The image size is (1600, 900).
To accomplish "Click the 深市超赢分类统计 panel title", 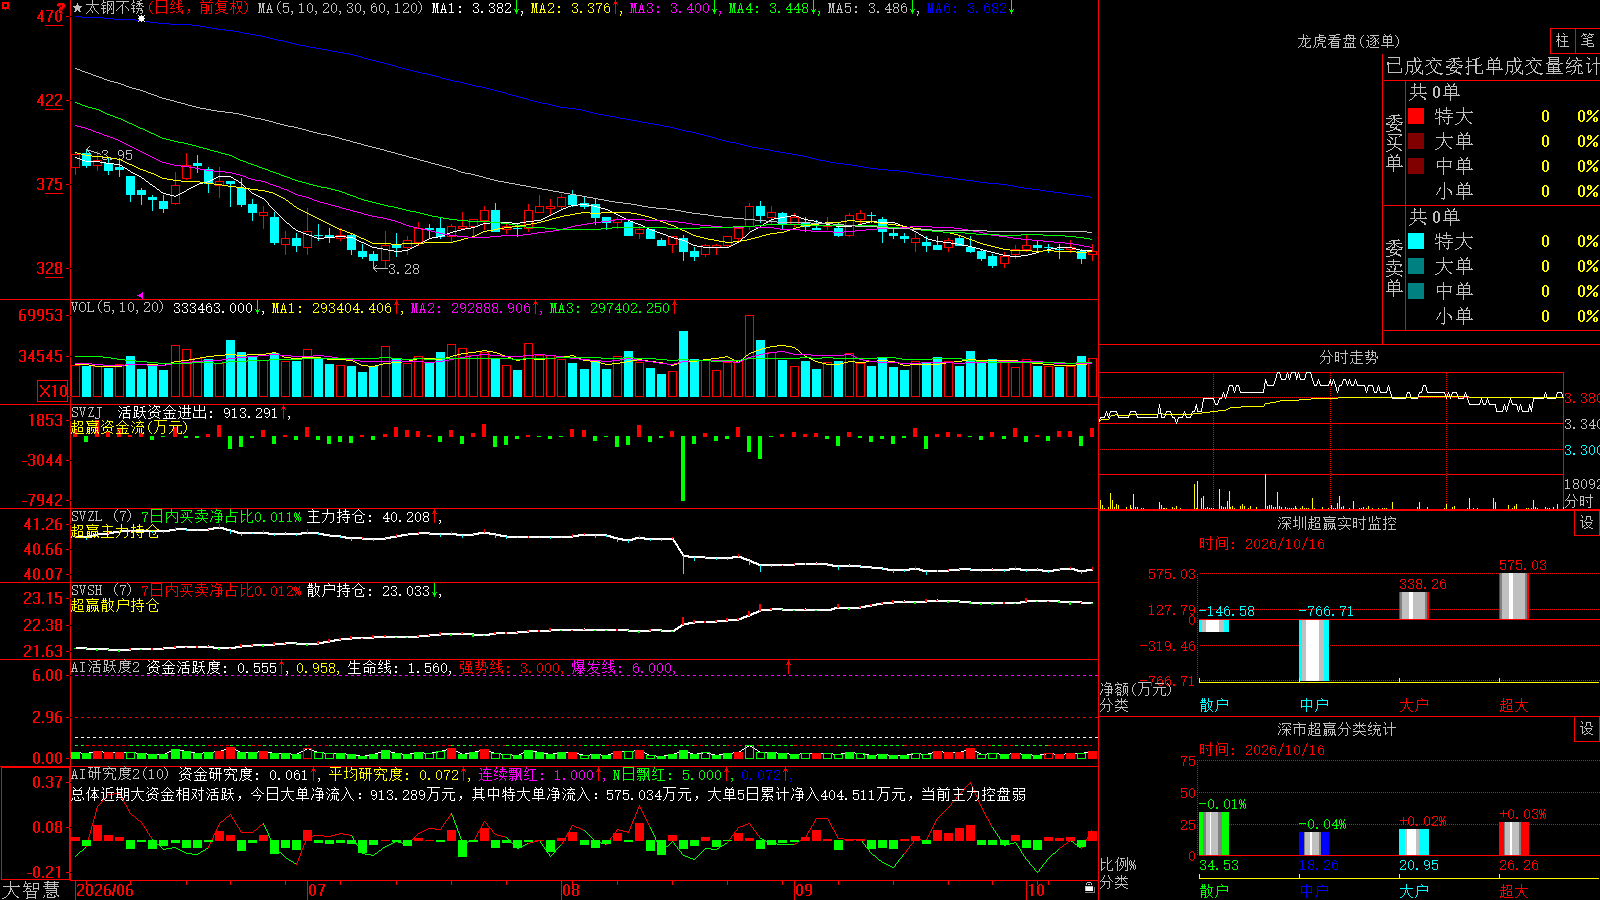I will (1336, 729).
